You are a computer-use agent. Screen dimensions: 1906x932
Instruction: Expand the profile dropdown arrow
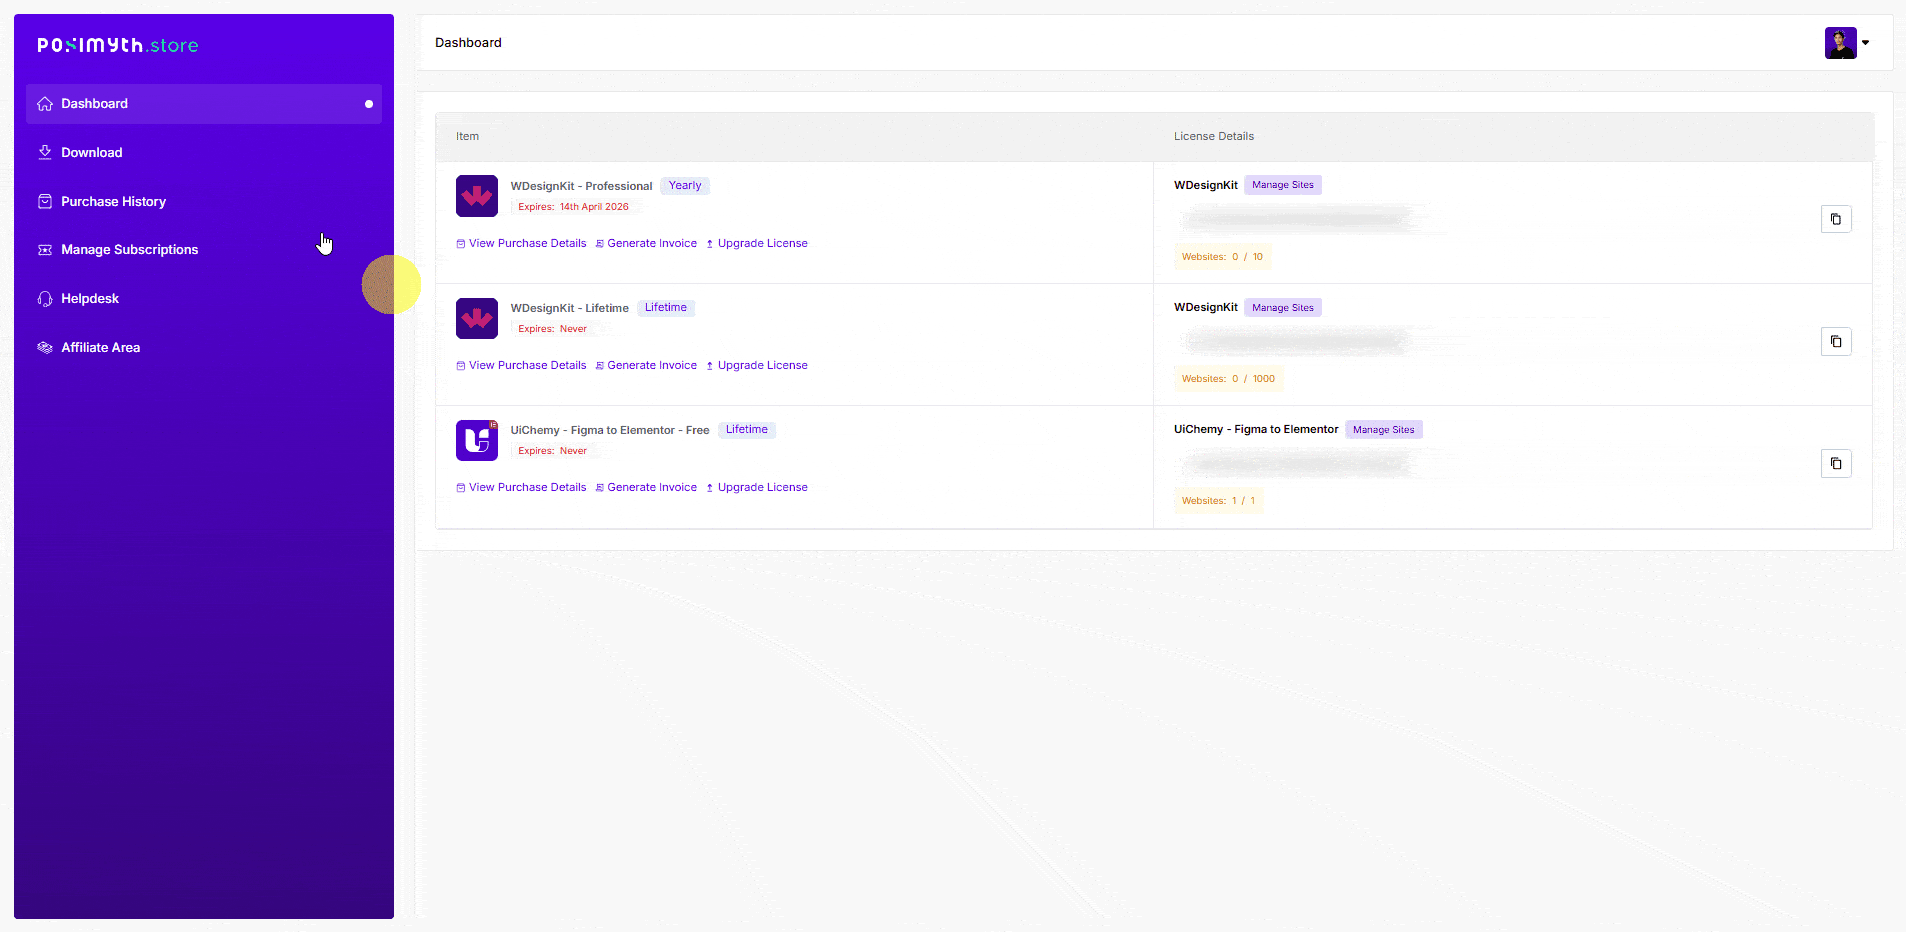[1866, 43]
